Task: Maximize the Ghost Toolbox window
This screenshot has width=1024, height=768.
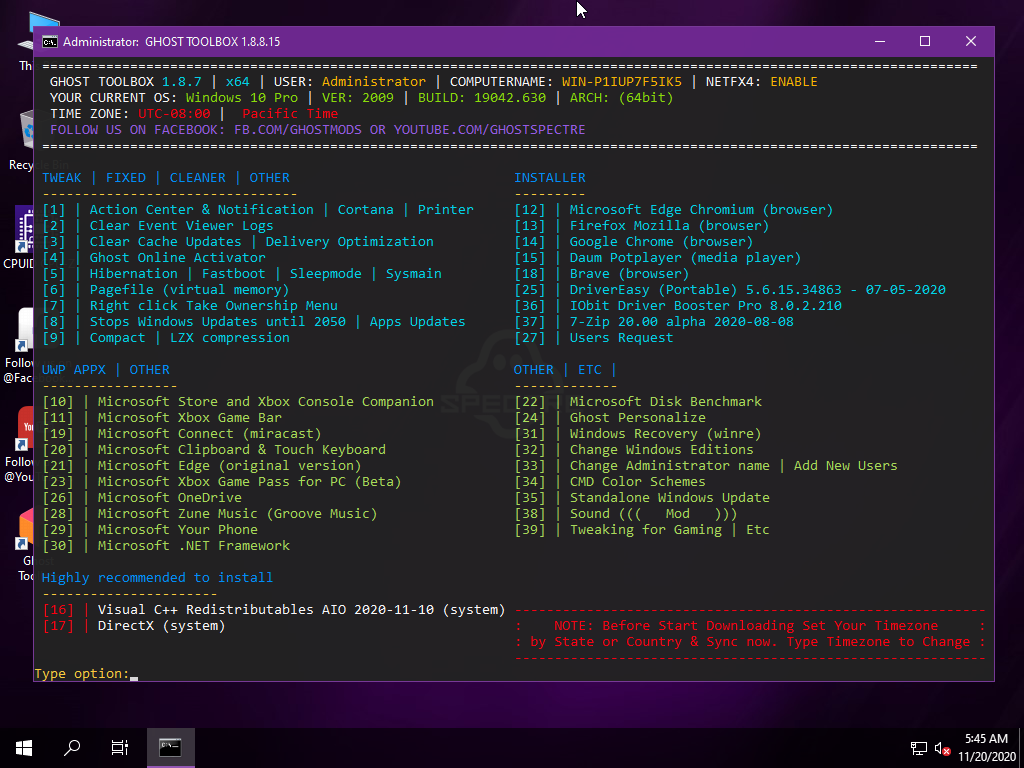Action: click(925, 41)
